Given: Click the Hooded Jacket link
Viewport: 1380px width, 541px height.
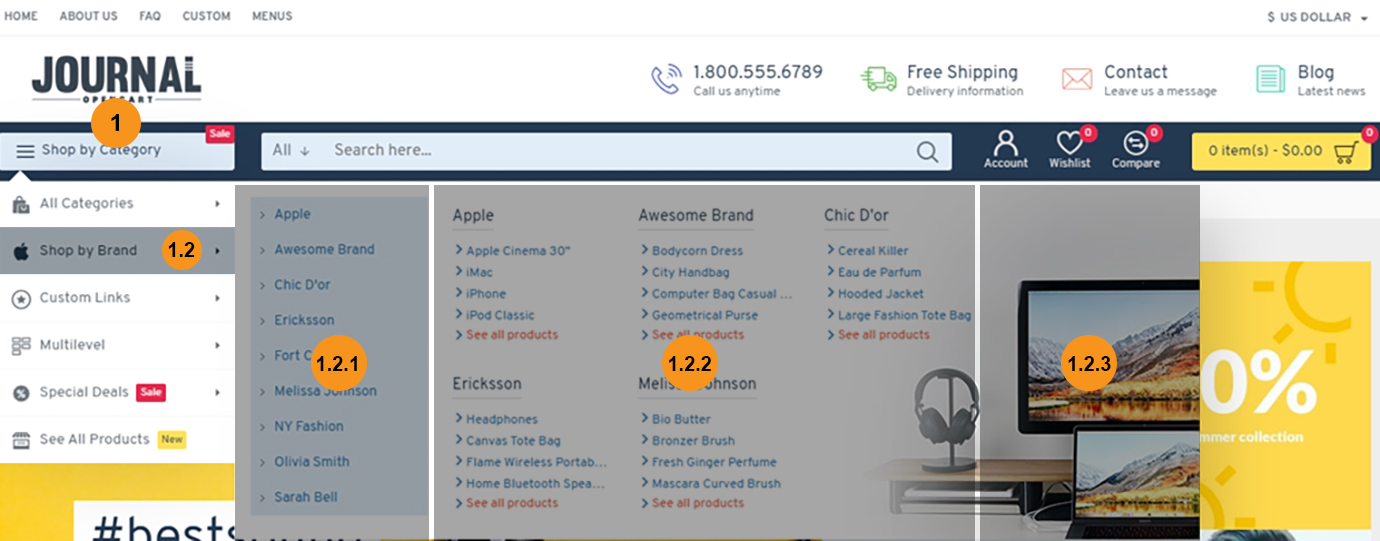Looking at the screenshot, I should click(881, 294).
